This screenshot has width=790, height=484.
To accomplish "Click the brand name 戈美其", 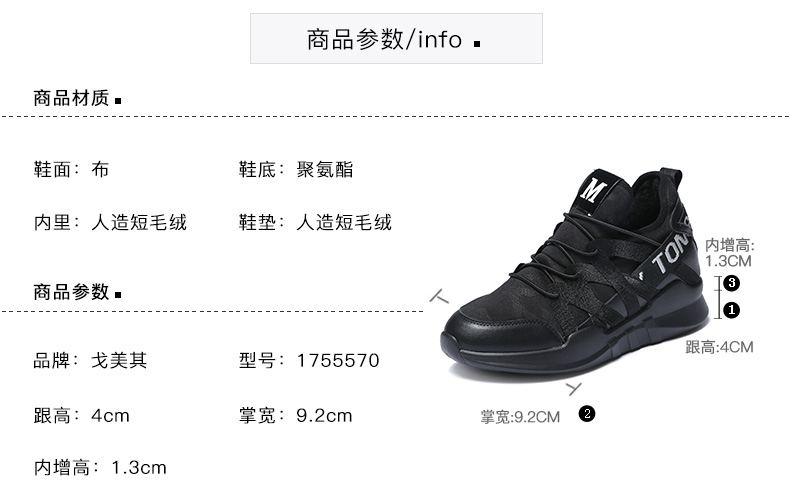I will tap(119, 361).
